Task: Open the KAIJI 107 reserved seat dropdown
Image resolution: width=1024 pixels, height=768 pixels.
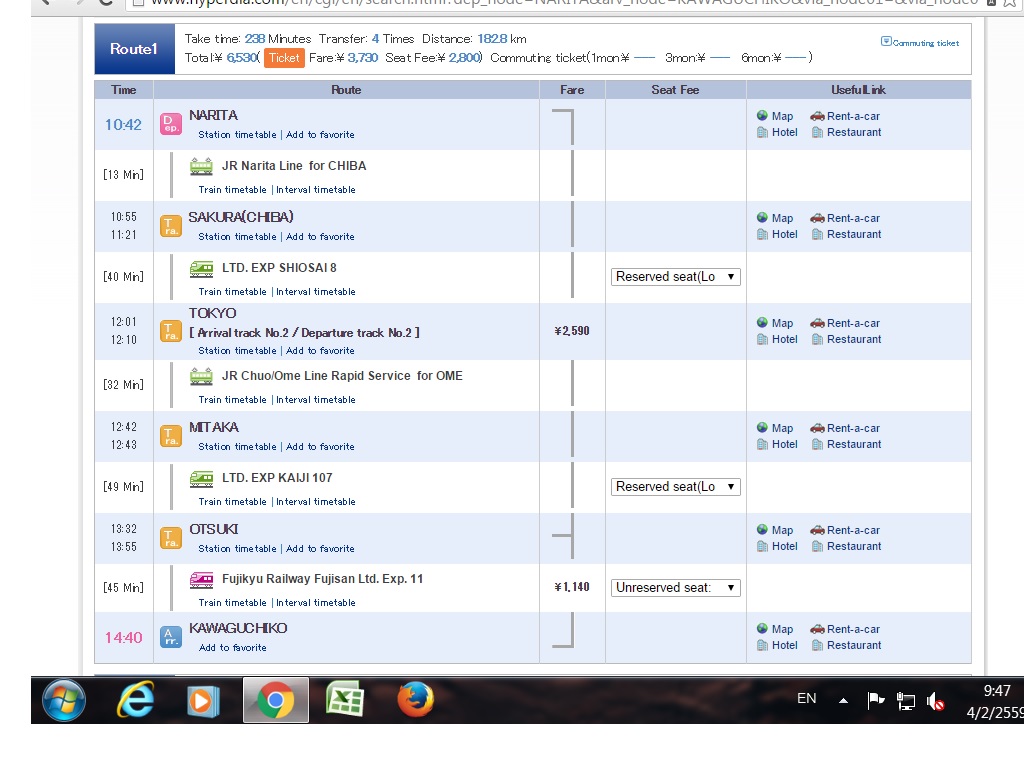Action: pos(675,487)
